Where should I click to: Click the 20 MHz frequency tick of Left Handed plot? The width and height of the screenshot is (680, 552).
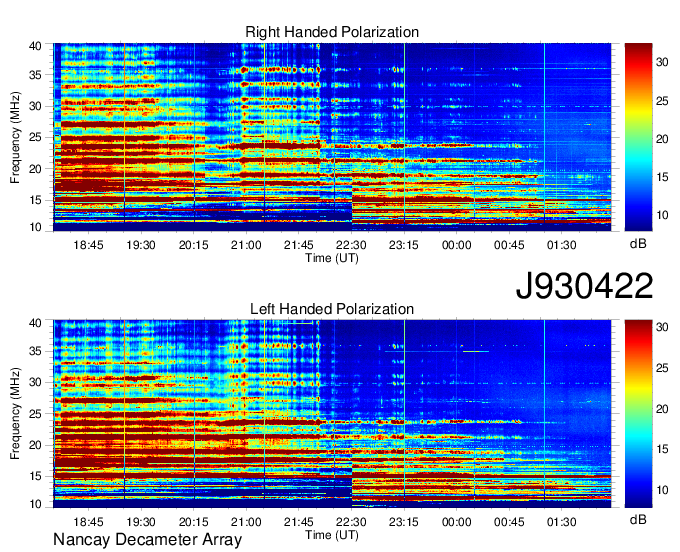(x=36, y=445)
